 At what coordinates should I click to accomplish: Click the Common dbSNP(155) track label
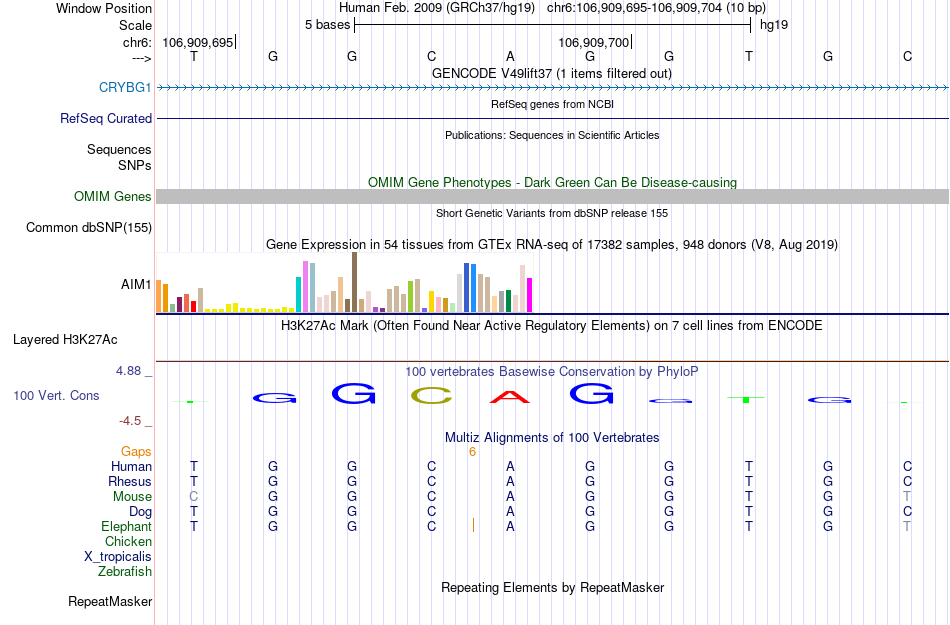88,228
